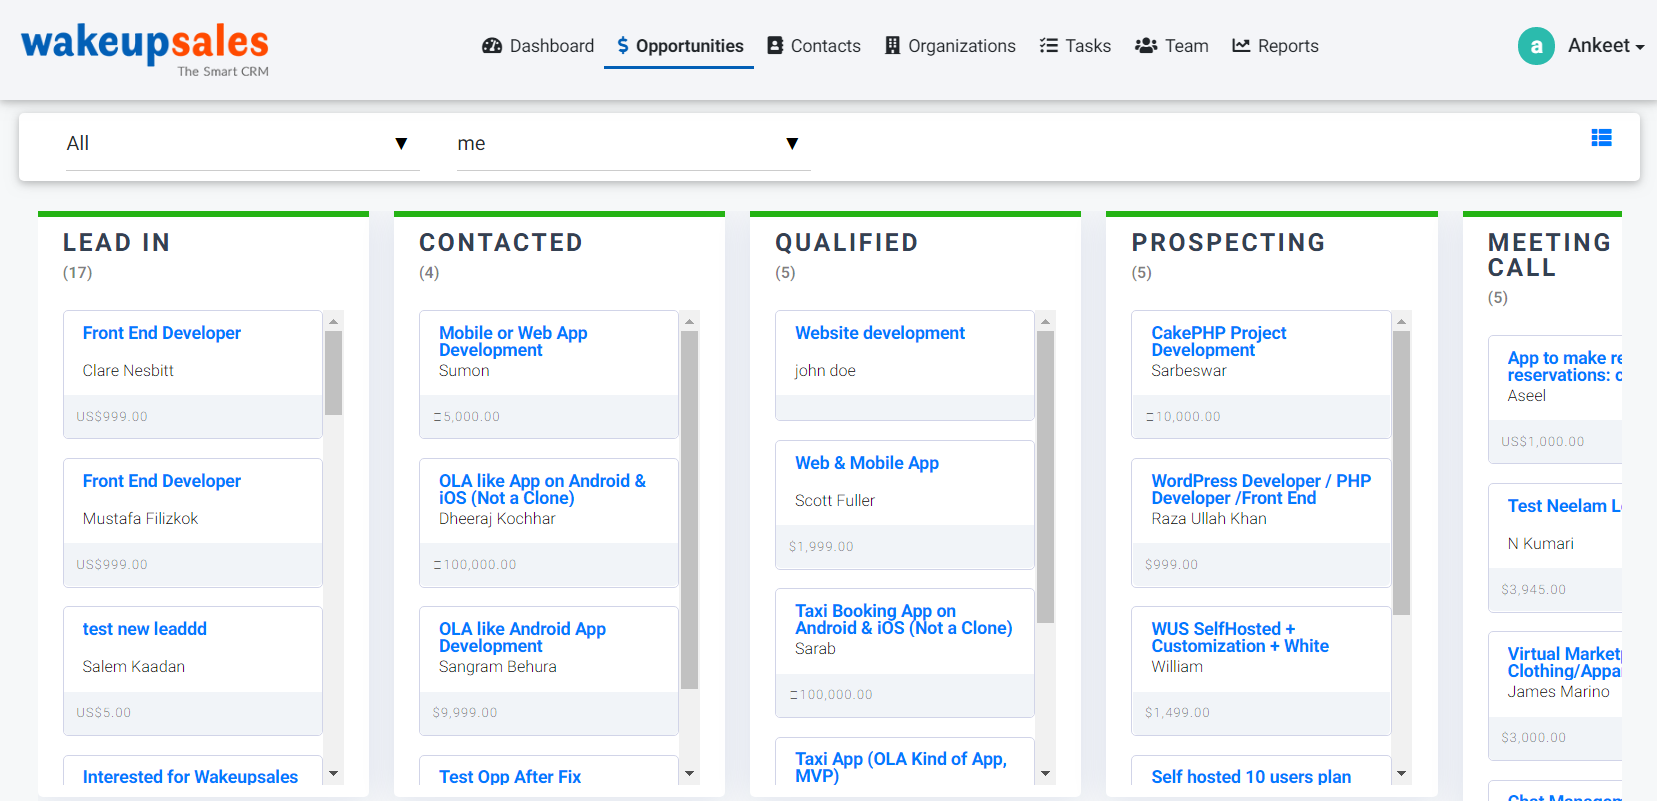Click the user avatar circle

[x=1536, y=46]
